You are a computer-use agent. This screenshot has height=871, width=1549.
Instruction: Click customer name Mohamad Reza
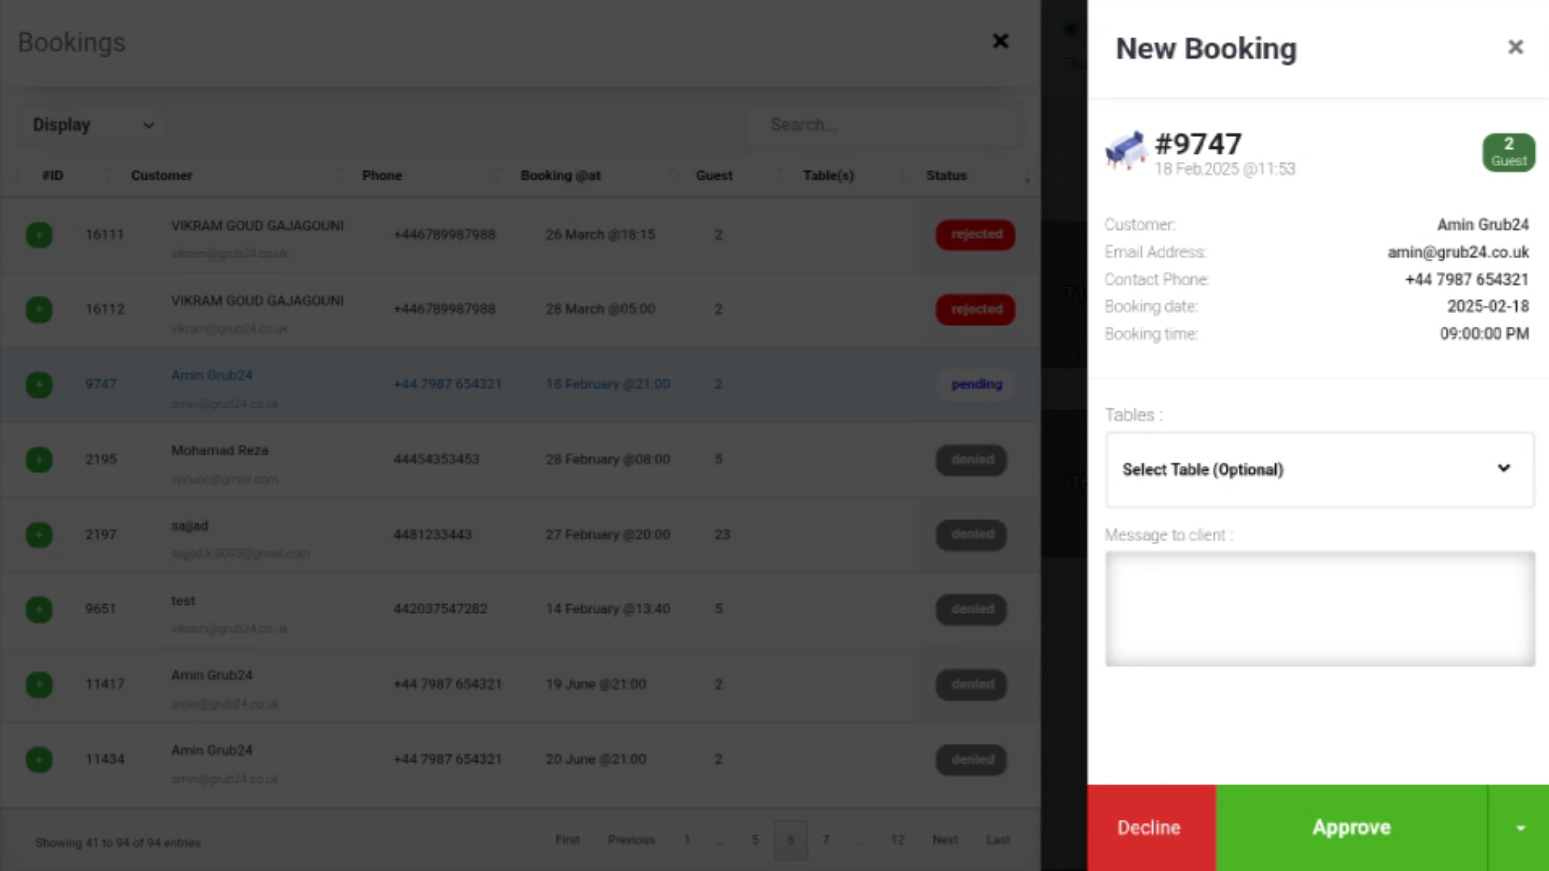pyautogui.click(x=219, y=451)
